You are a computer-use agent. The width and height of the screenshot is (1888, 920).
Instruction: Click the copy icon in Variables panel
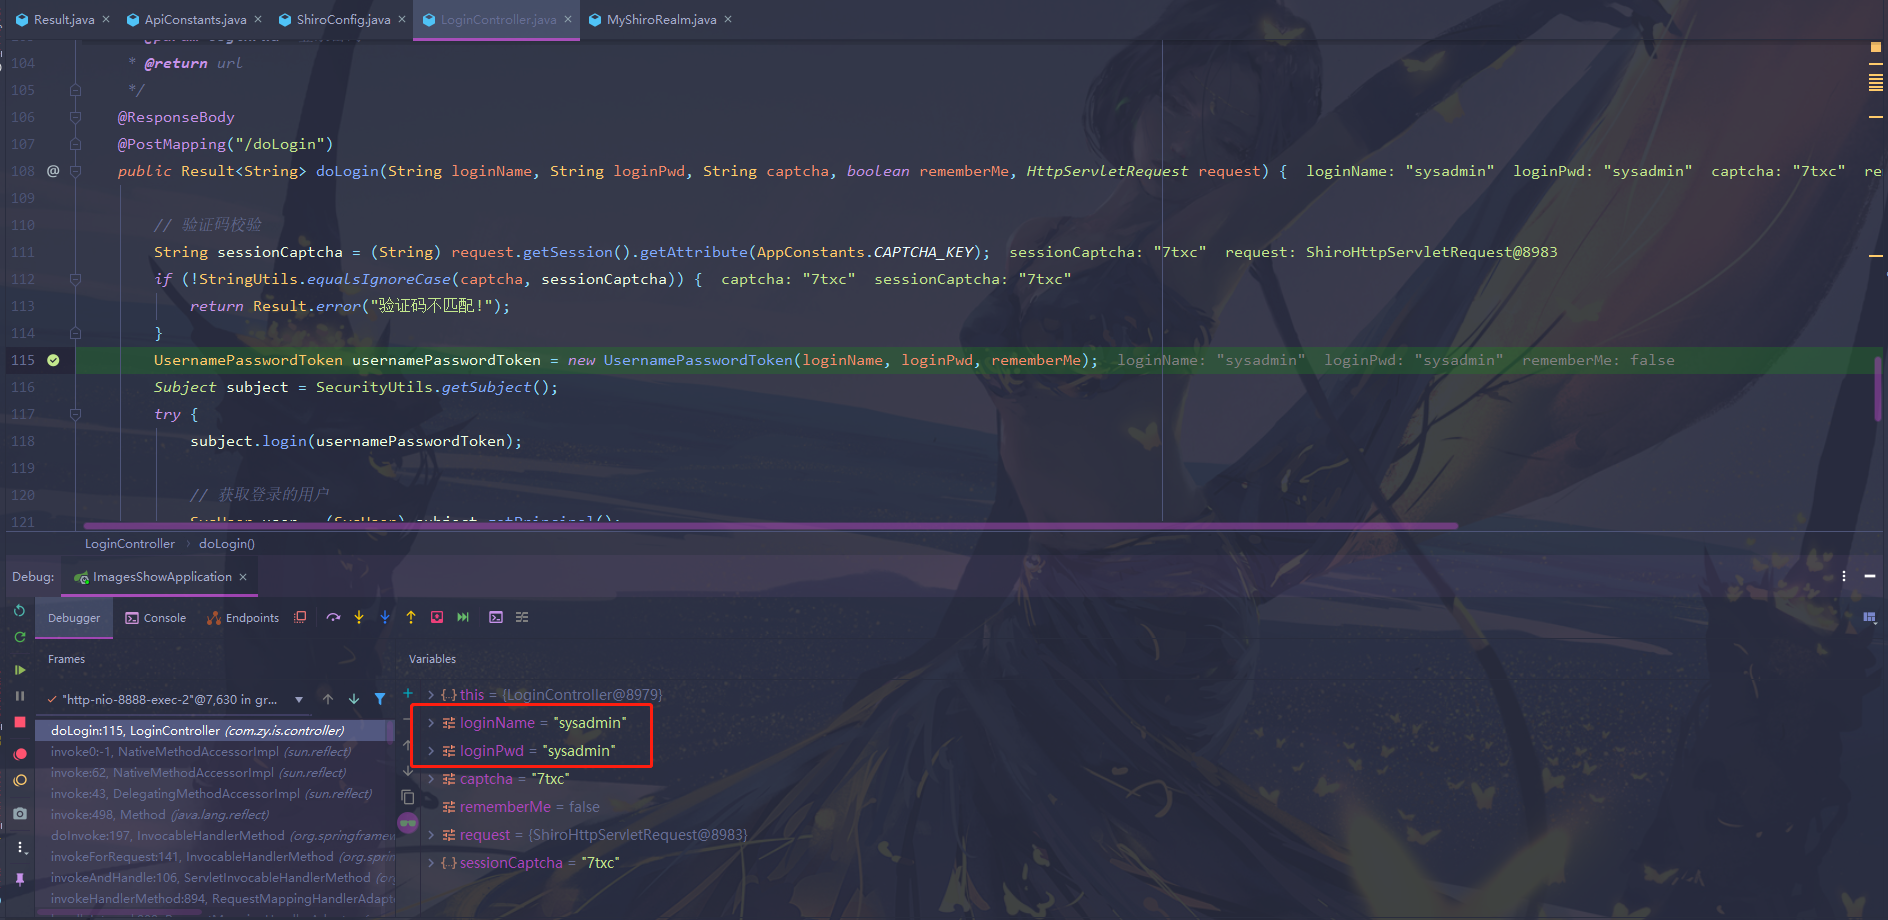click(x=408, y=797)
